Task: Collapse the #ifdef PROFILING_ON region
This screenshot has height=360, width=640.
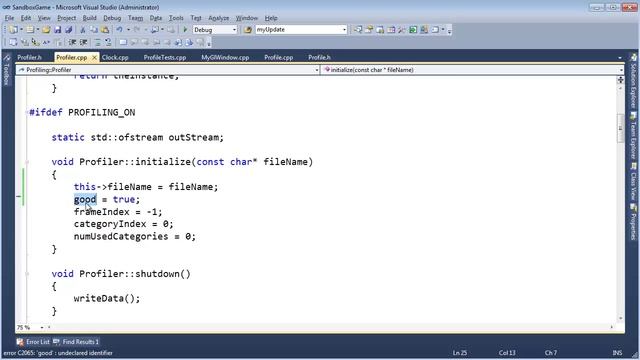Action: tap(27, 113)
